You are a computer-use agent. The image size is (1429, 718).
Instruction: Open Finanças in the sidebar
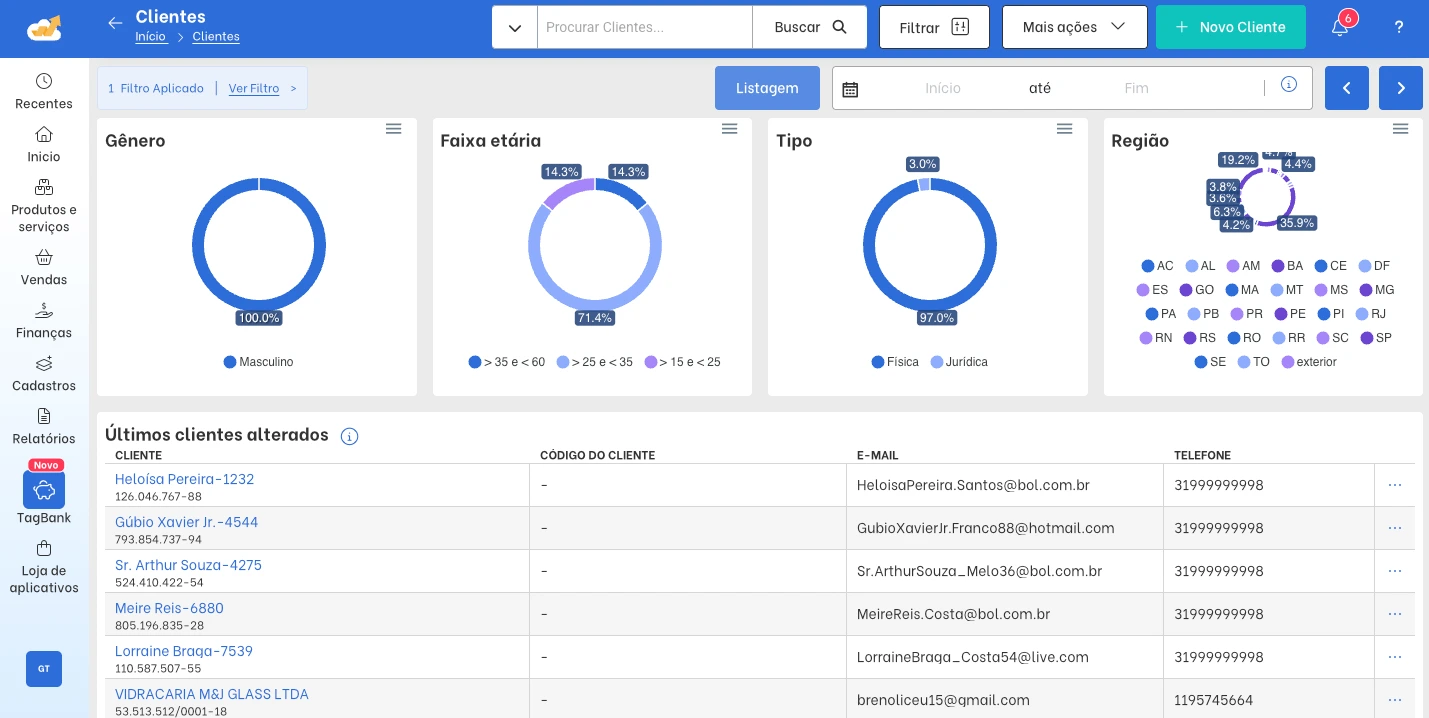(44, 320)
